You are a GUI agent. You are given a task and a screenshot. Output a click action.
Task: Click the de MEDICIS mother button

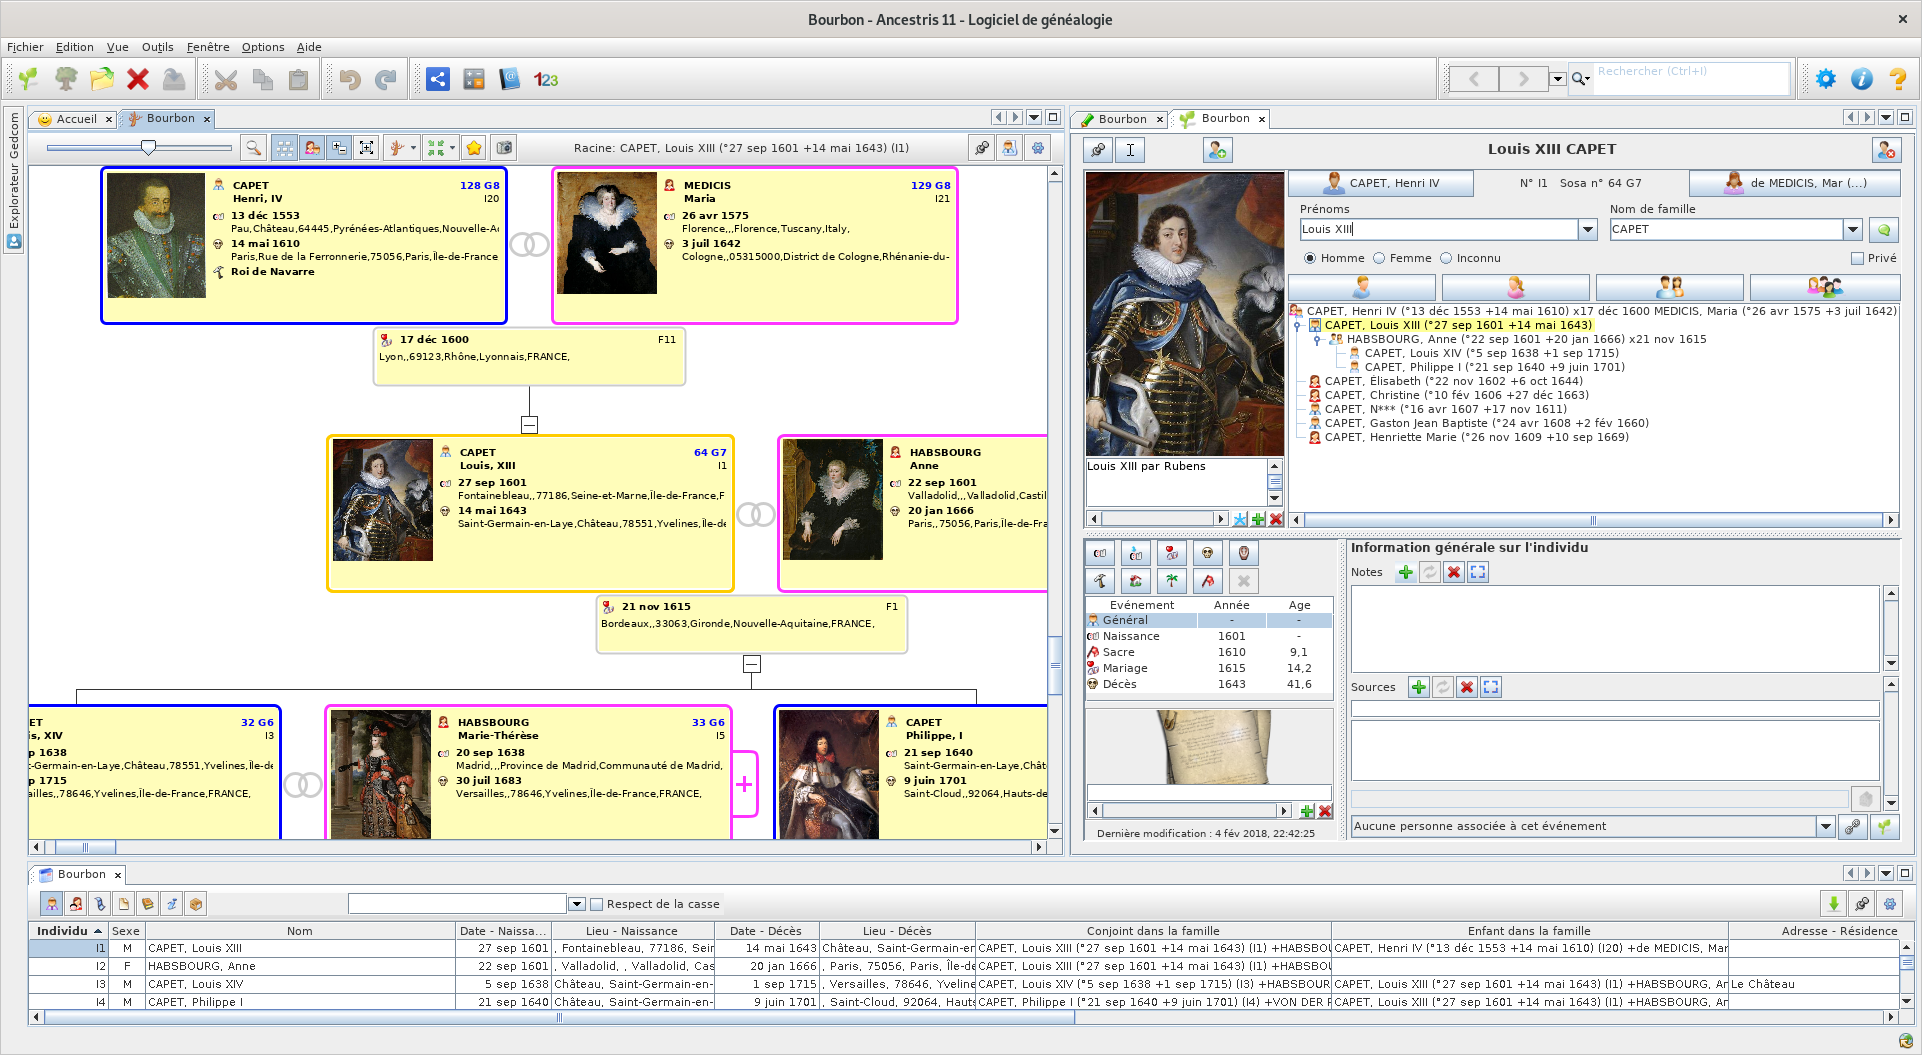coord(1794,183)
